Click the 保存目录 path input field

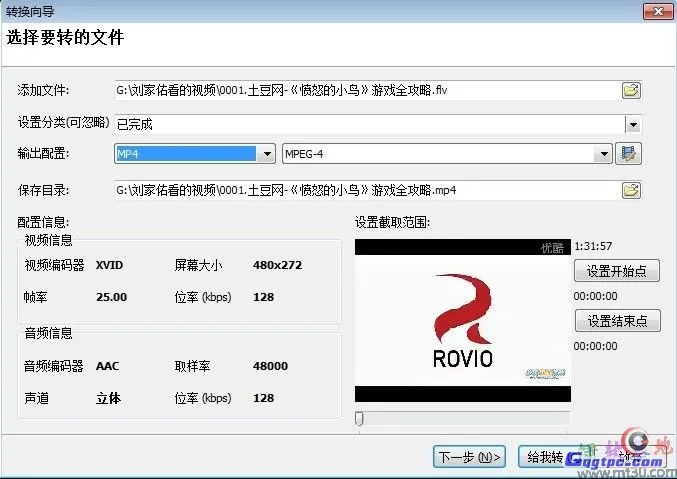(368, 190)
